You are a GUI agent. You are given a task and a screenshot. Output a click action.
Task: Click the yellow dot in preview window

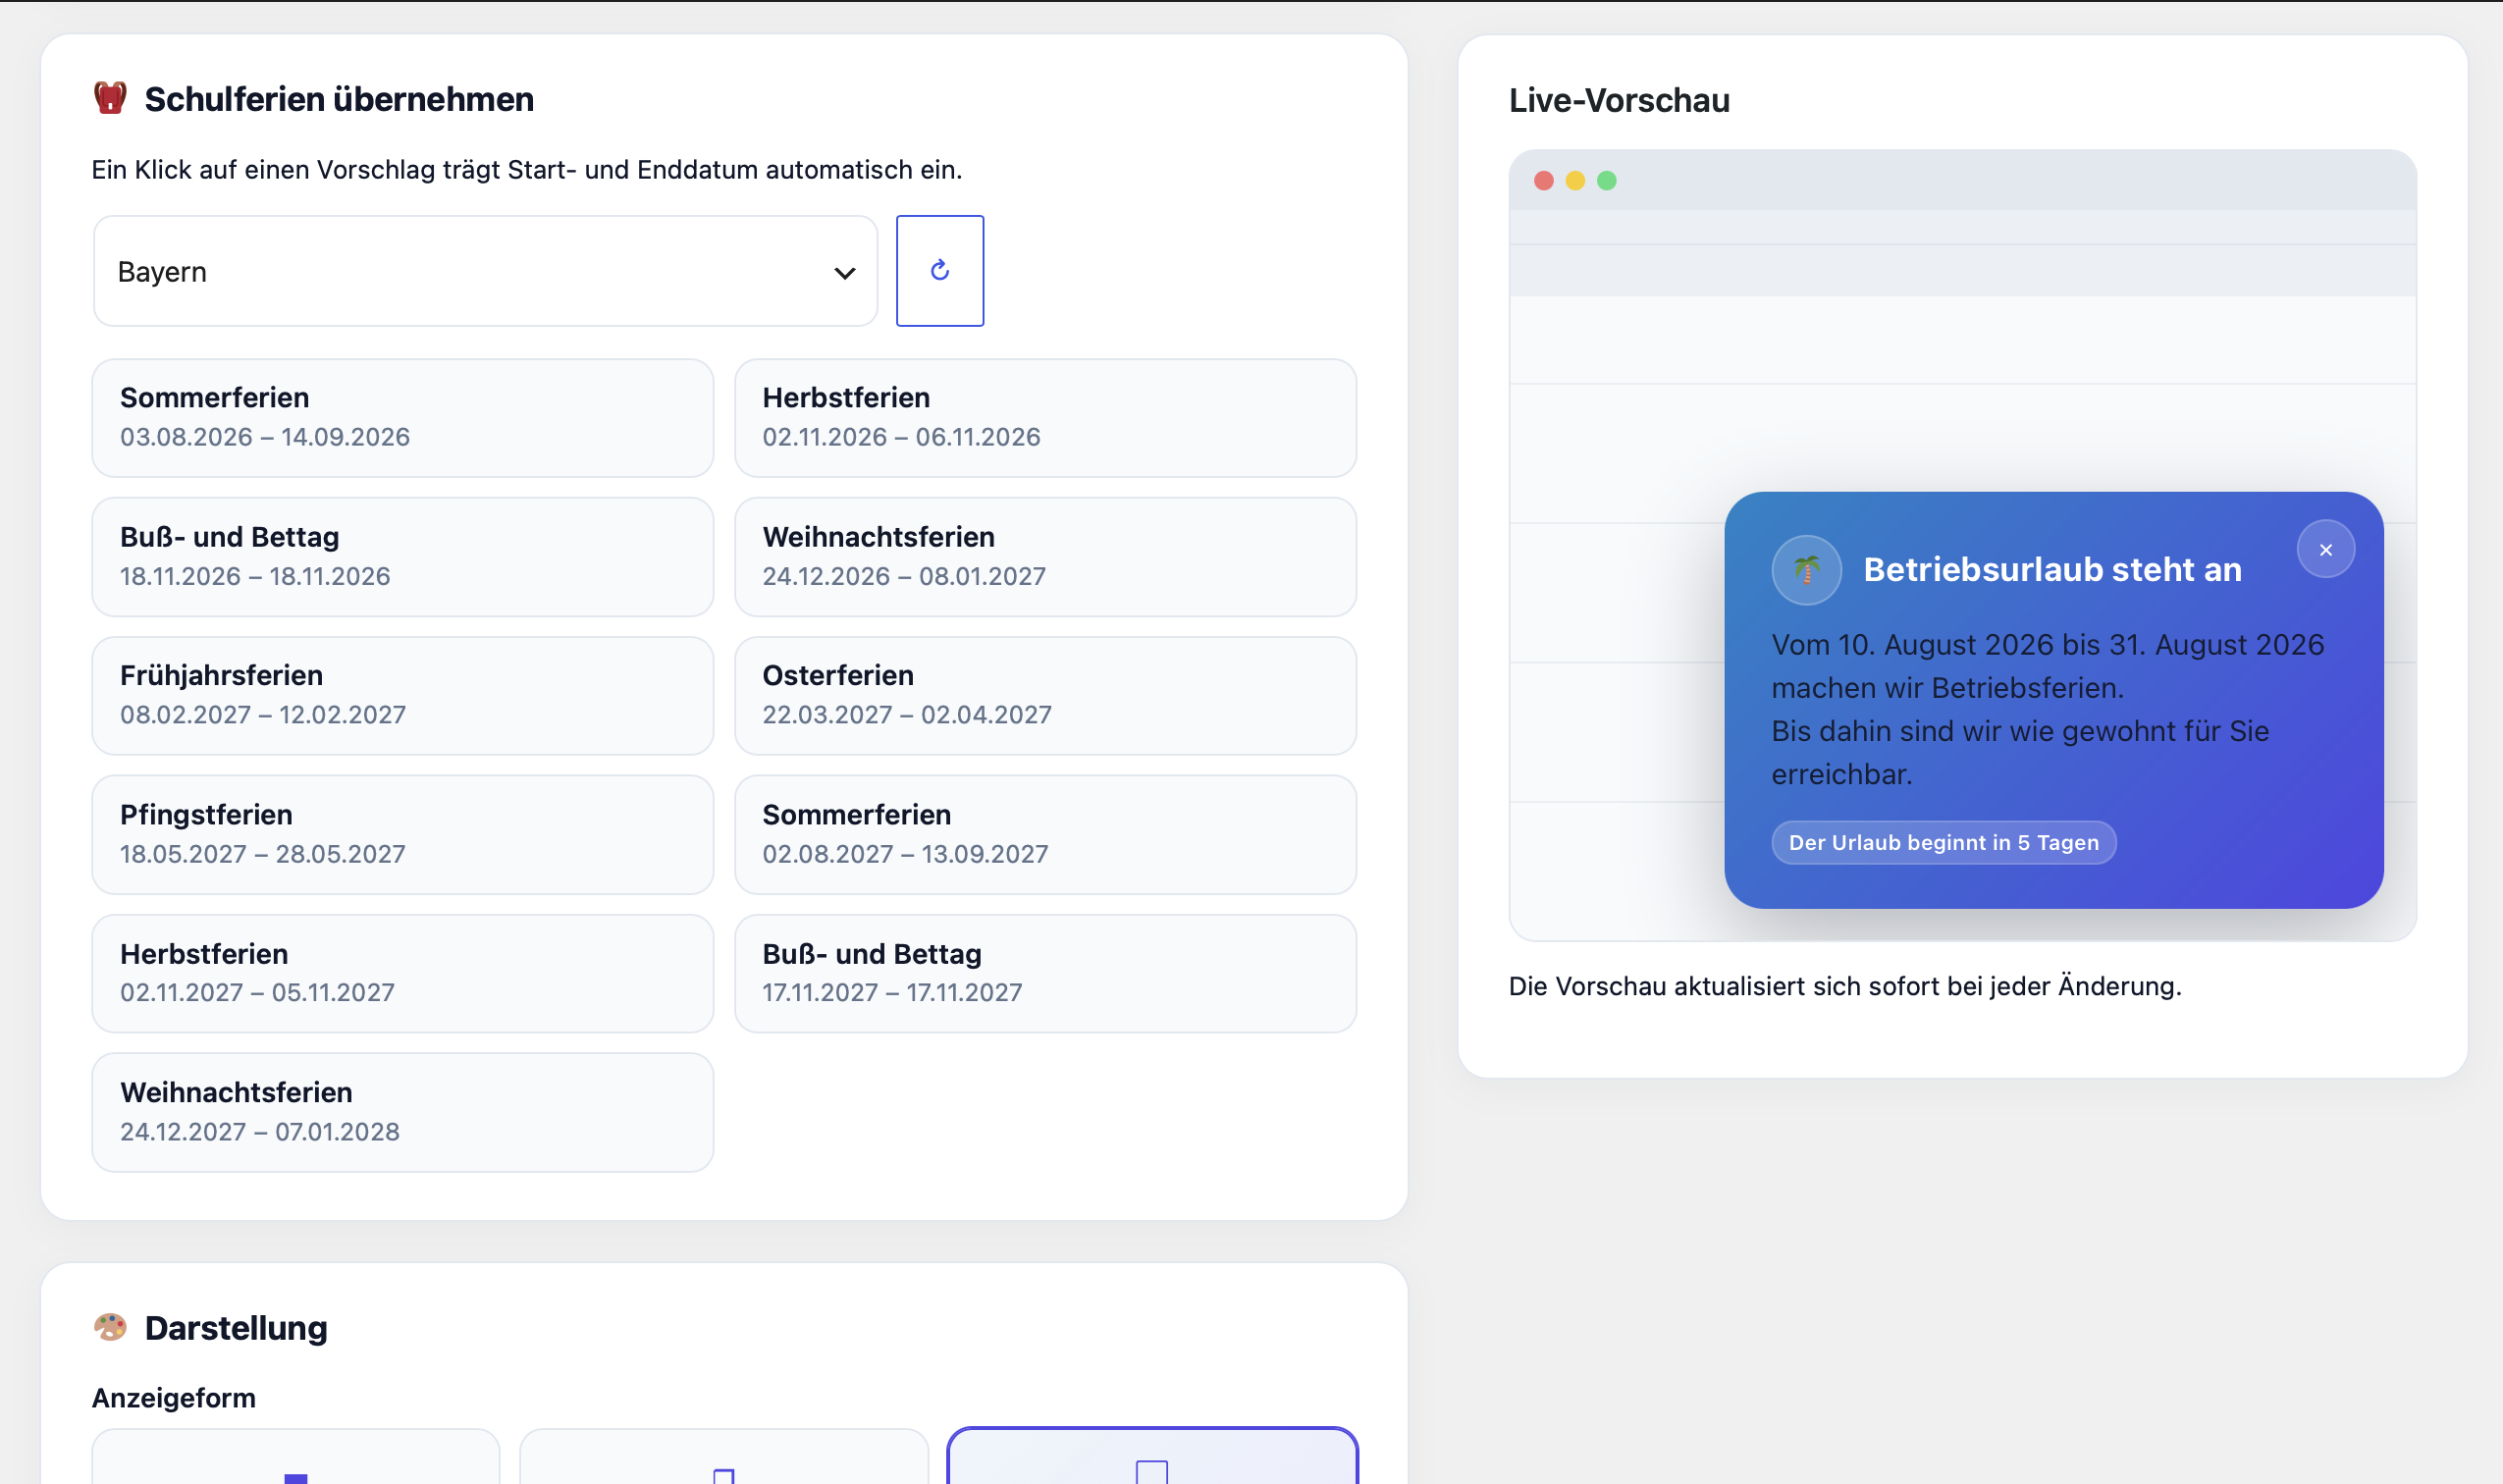[1575, 181]
